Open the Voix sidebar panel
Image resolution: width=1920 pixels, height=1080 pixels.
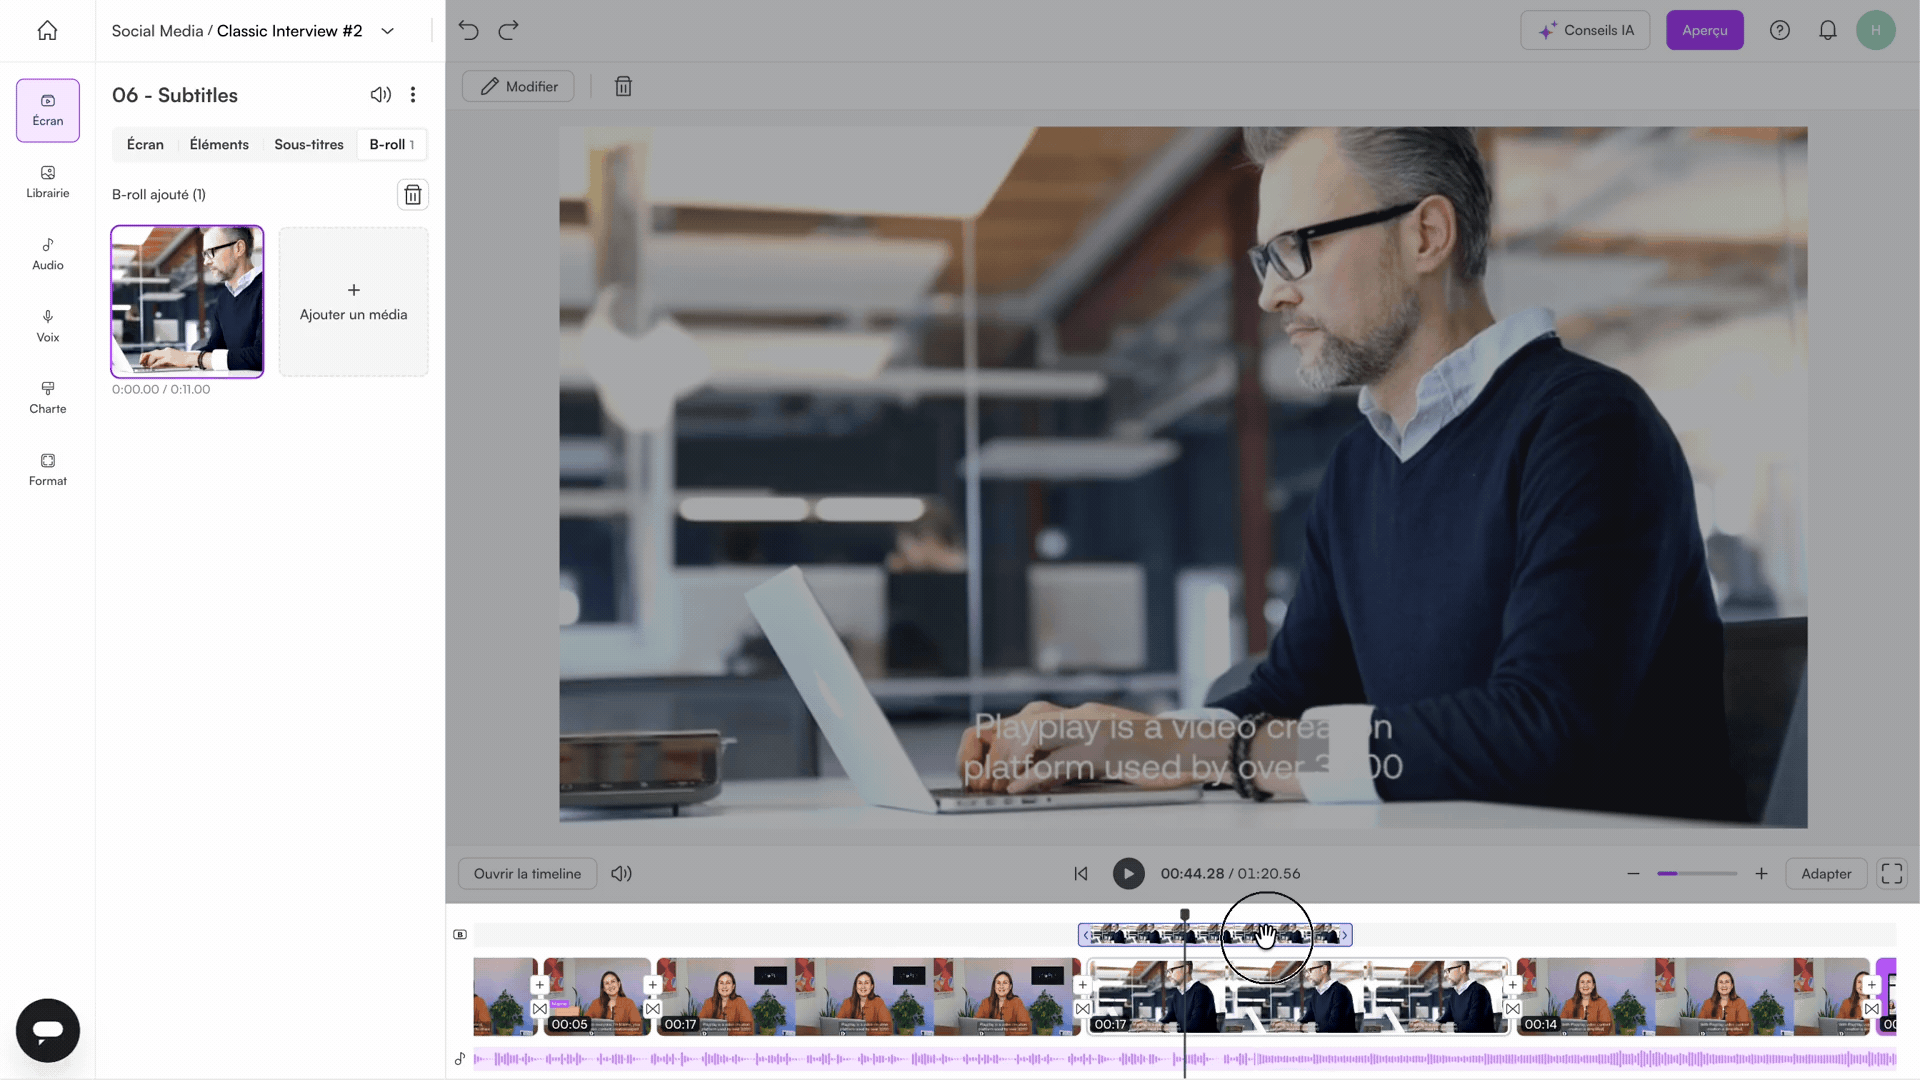(x=48, y=326)
